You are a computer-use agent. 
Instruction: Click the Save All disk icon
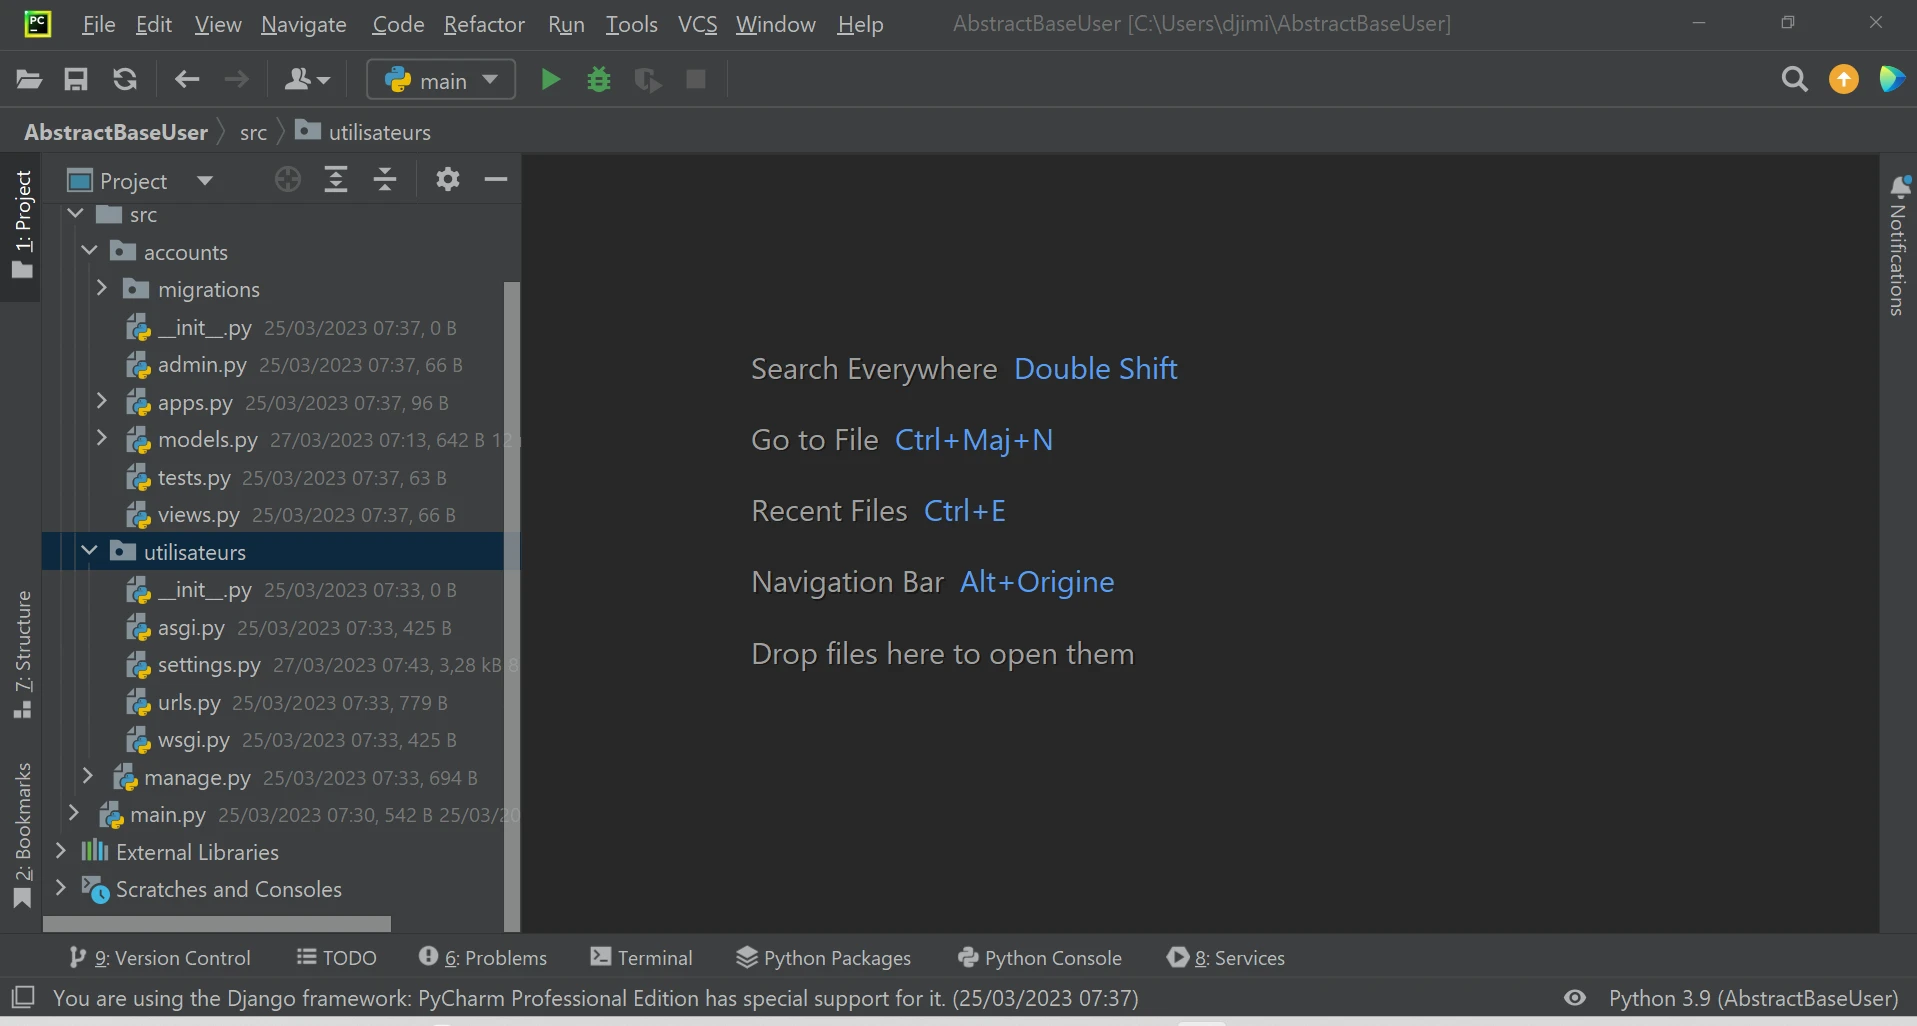coord(76,79)
